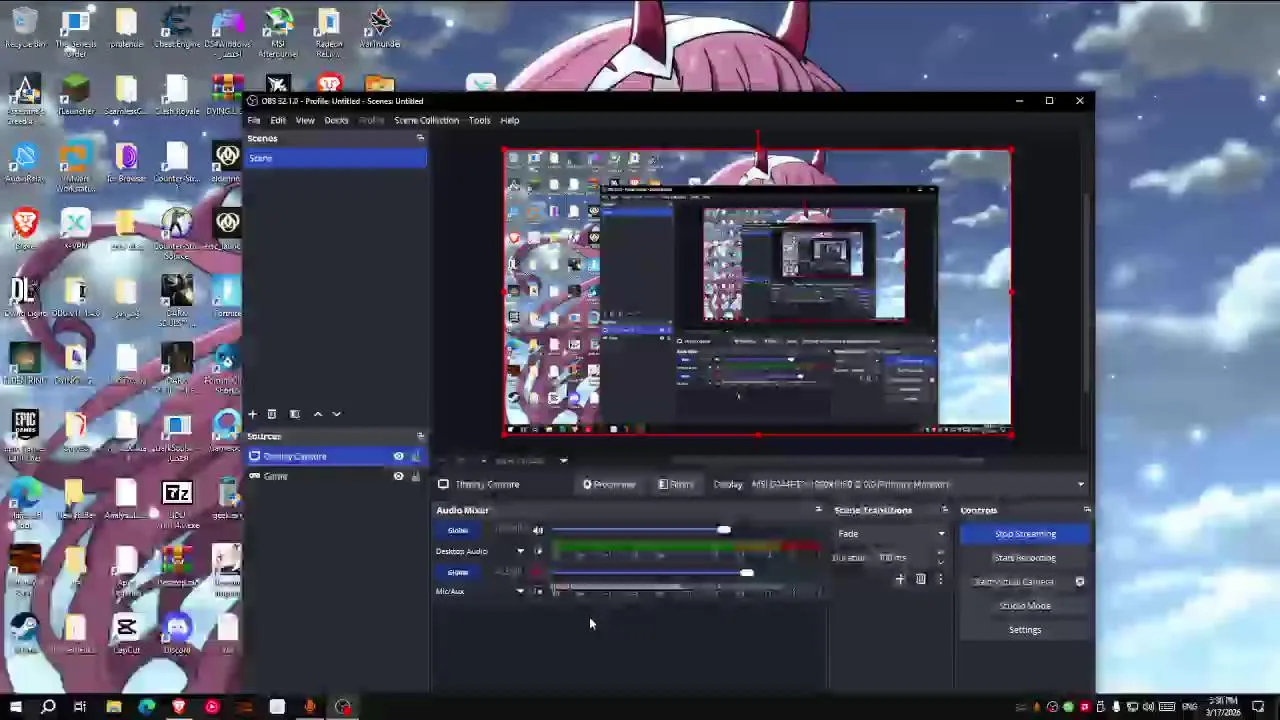Open the Fade transition dropdown
Viewport: 1280px width, 720px height.
[x=890, y=534]
